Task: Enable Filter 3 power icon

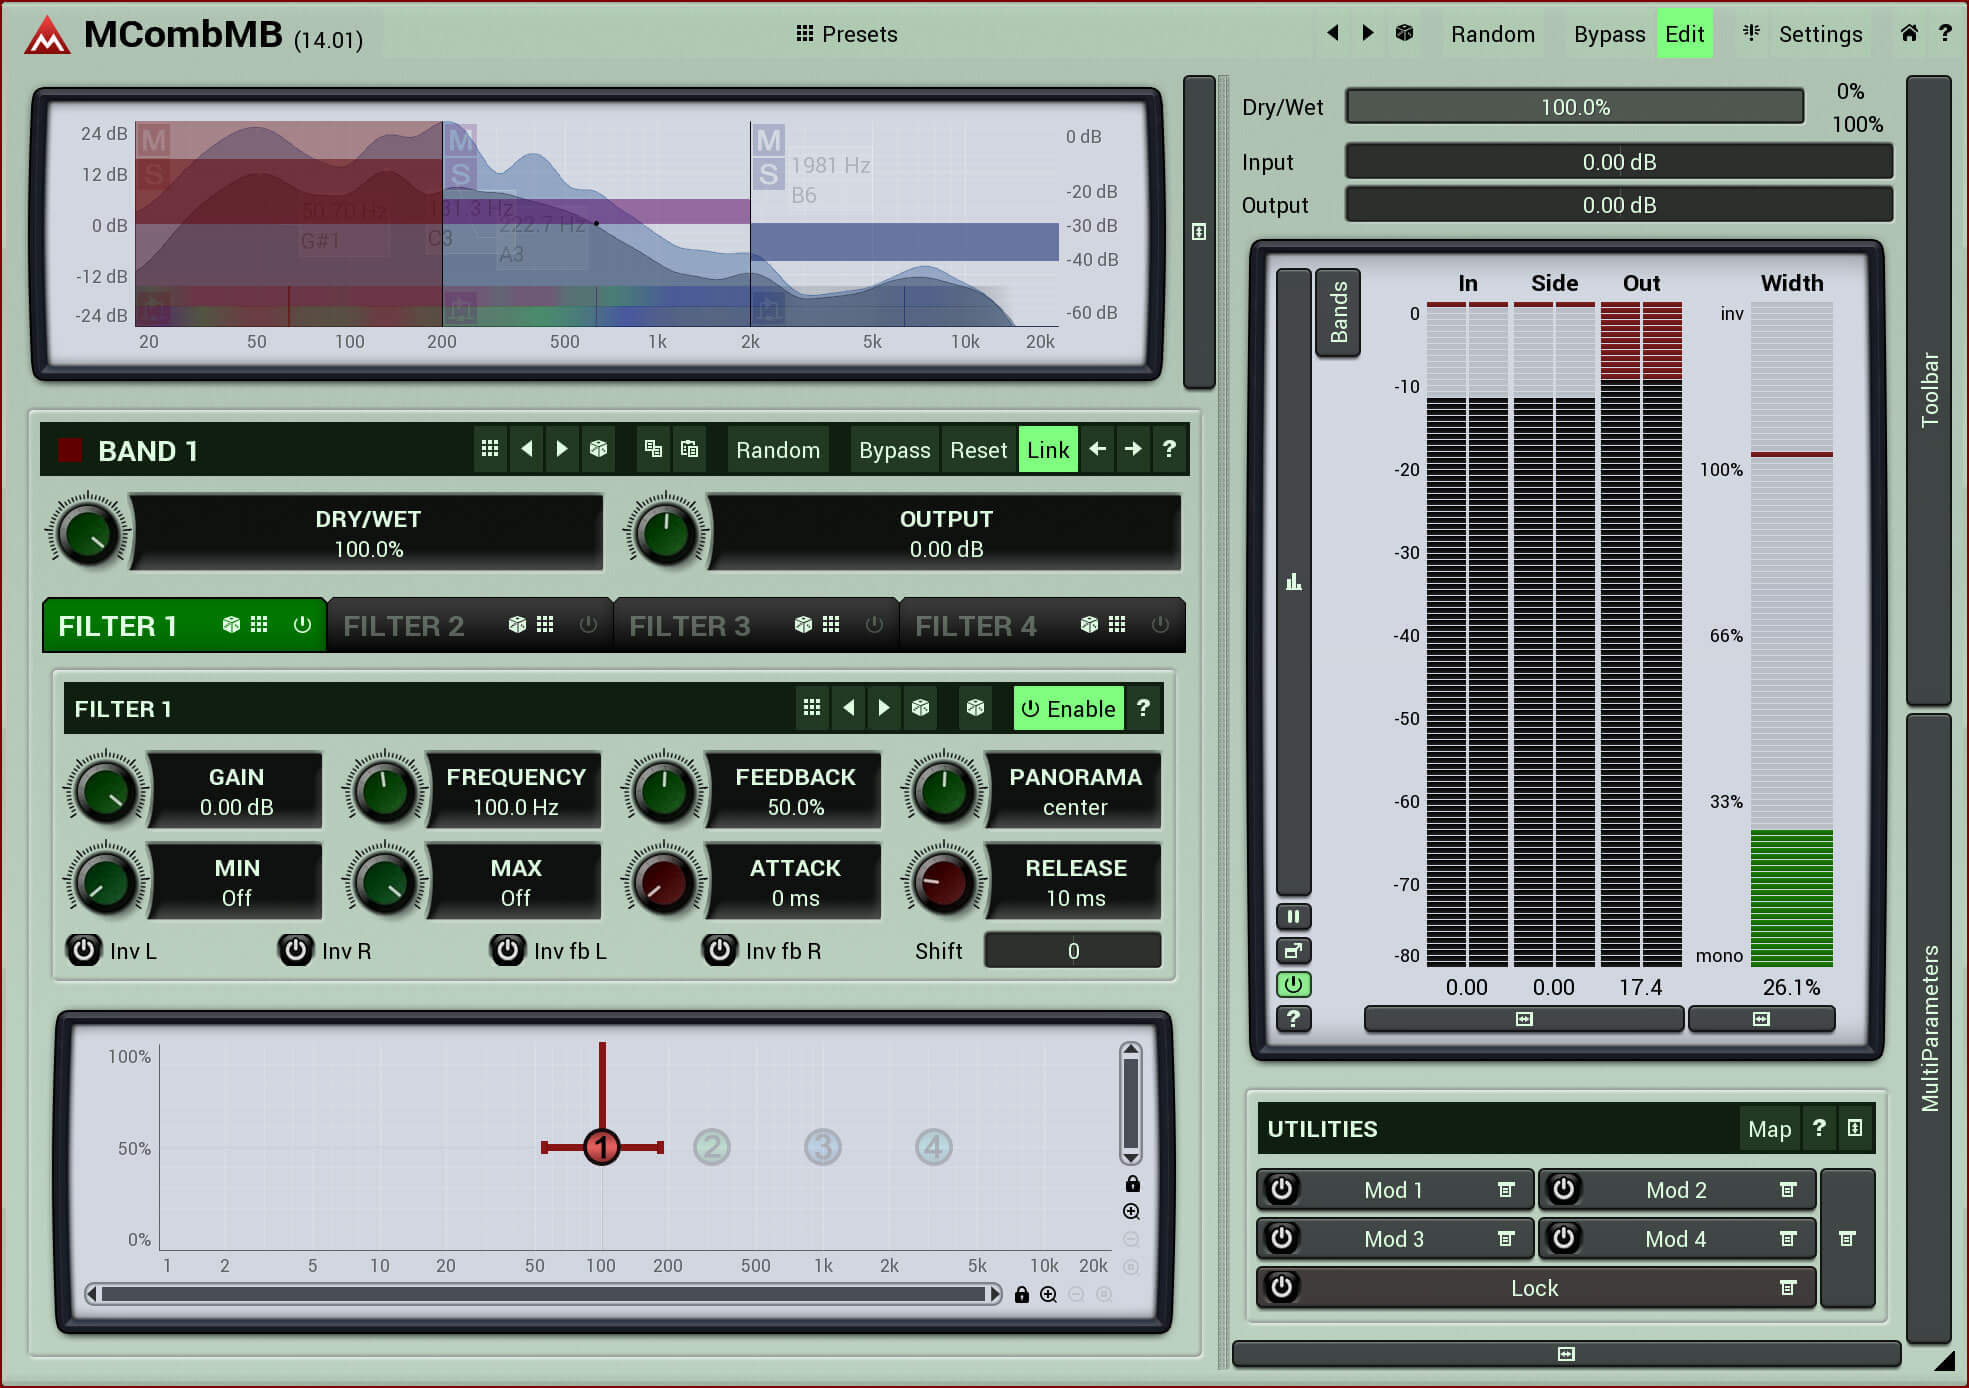Action: point(874,625)
